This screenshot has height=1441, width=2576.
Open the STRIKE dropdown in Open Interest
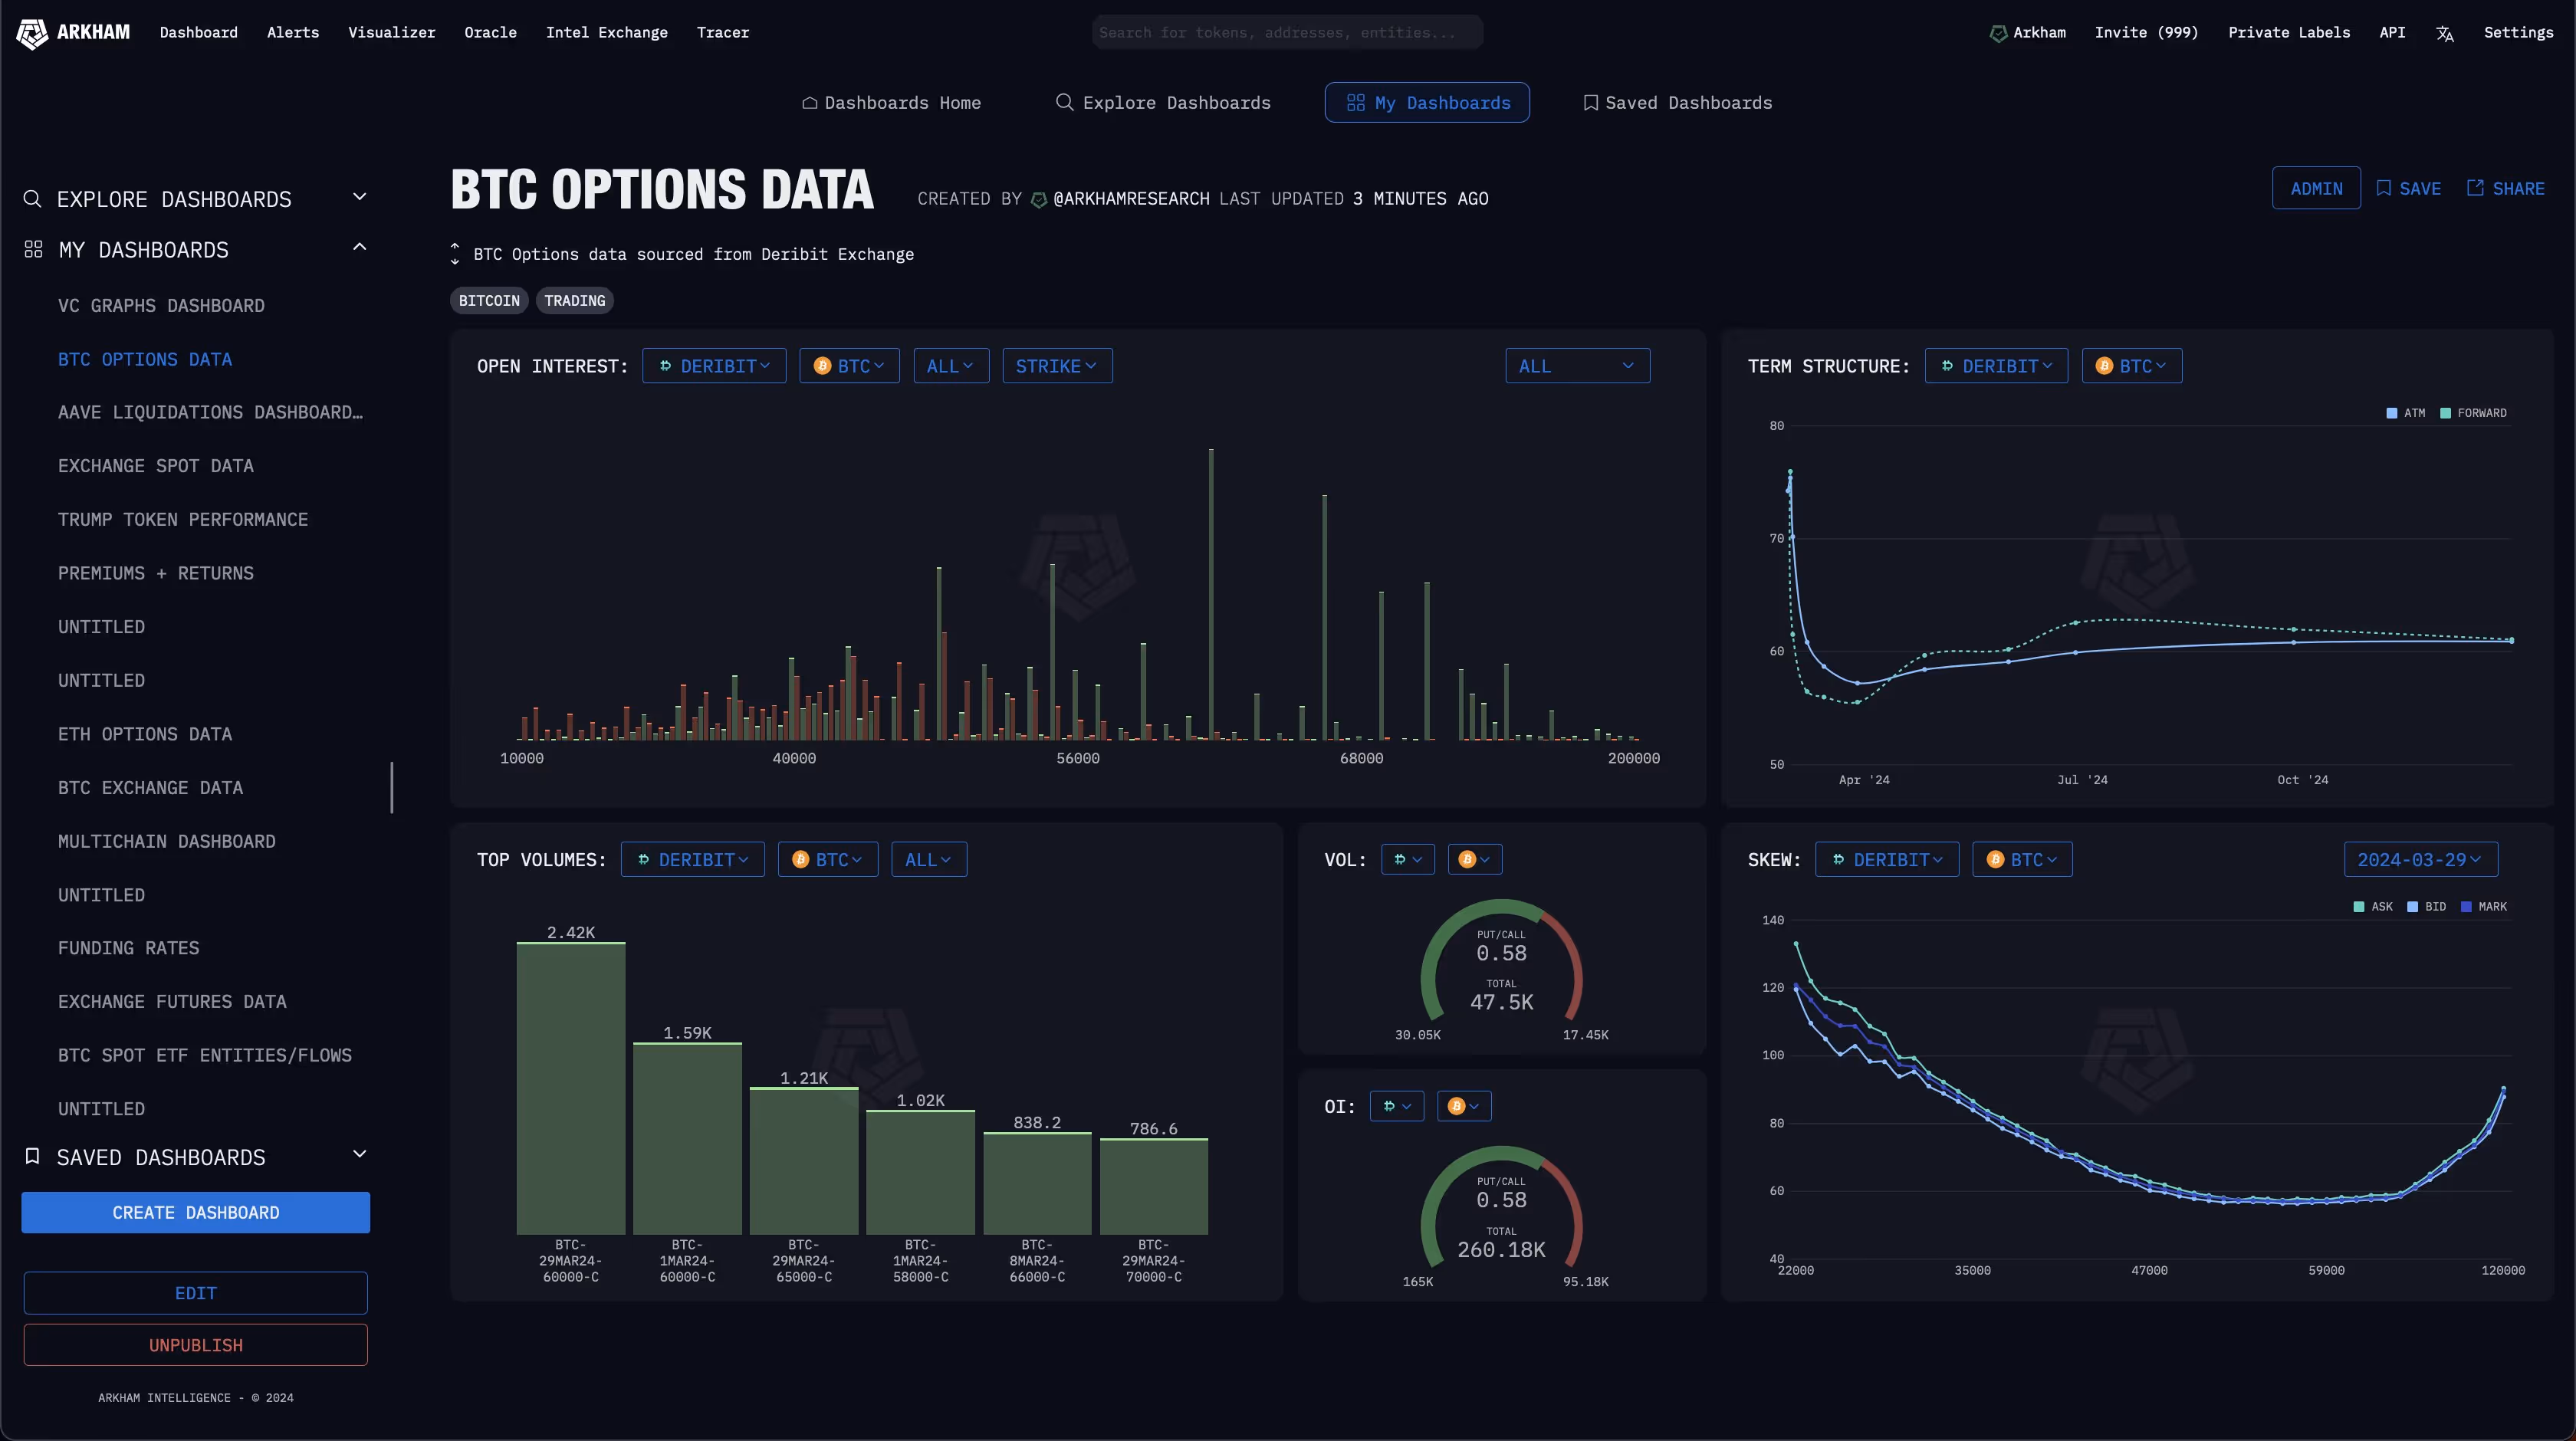(x=1056, y=366)
